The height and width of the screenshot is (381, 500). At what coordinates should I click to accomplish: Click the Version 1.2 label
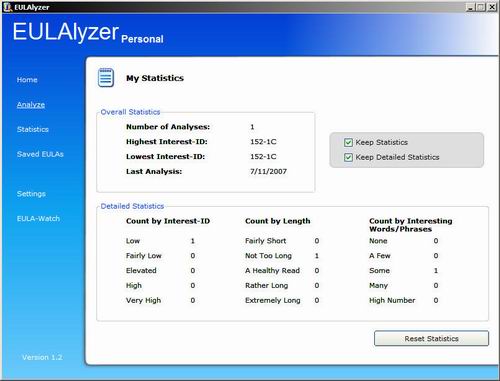[x=42, y=357]
